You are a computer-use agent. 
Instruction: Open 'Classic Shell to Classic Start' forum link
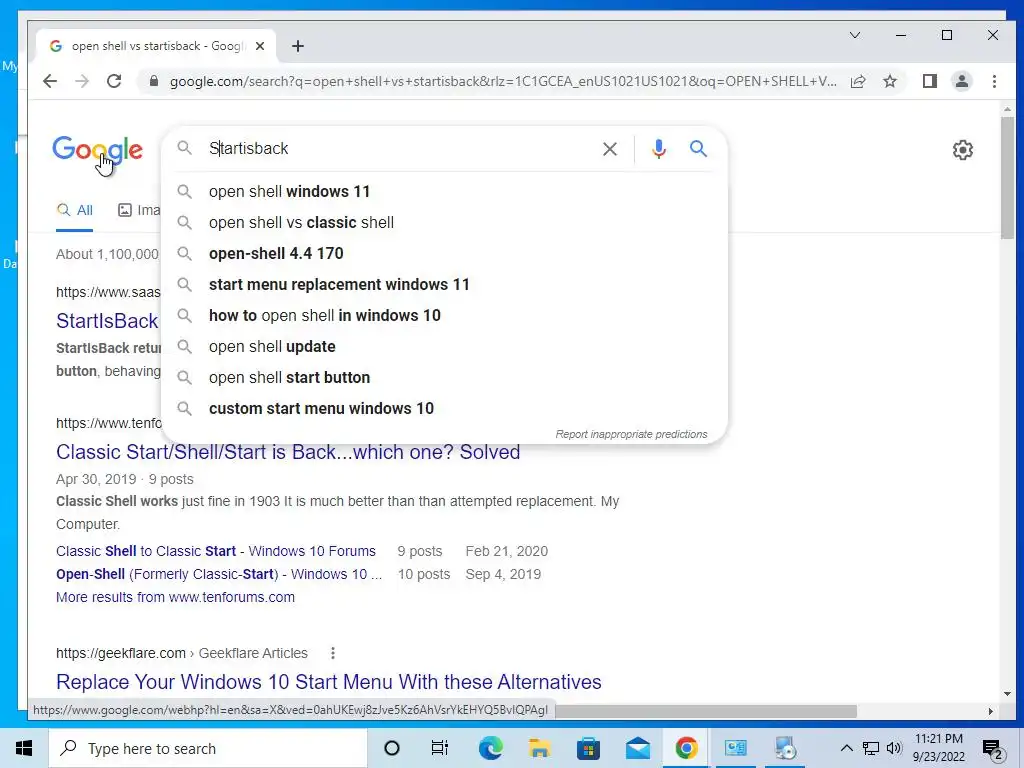[216, 551]
